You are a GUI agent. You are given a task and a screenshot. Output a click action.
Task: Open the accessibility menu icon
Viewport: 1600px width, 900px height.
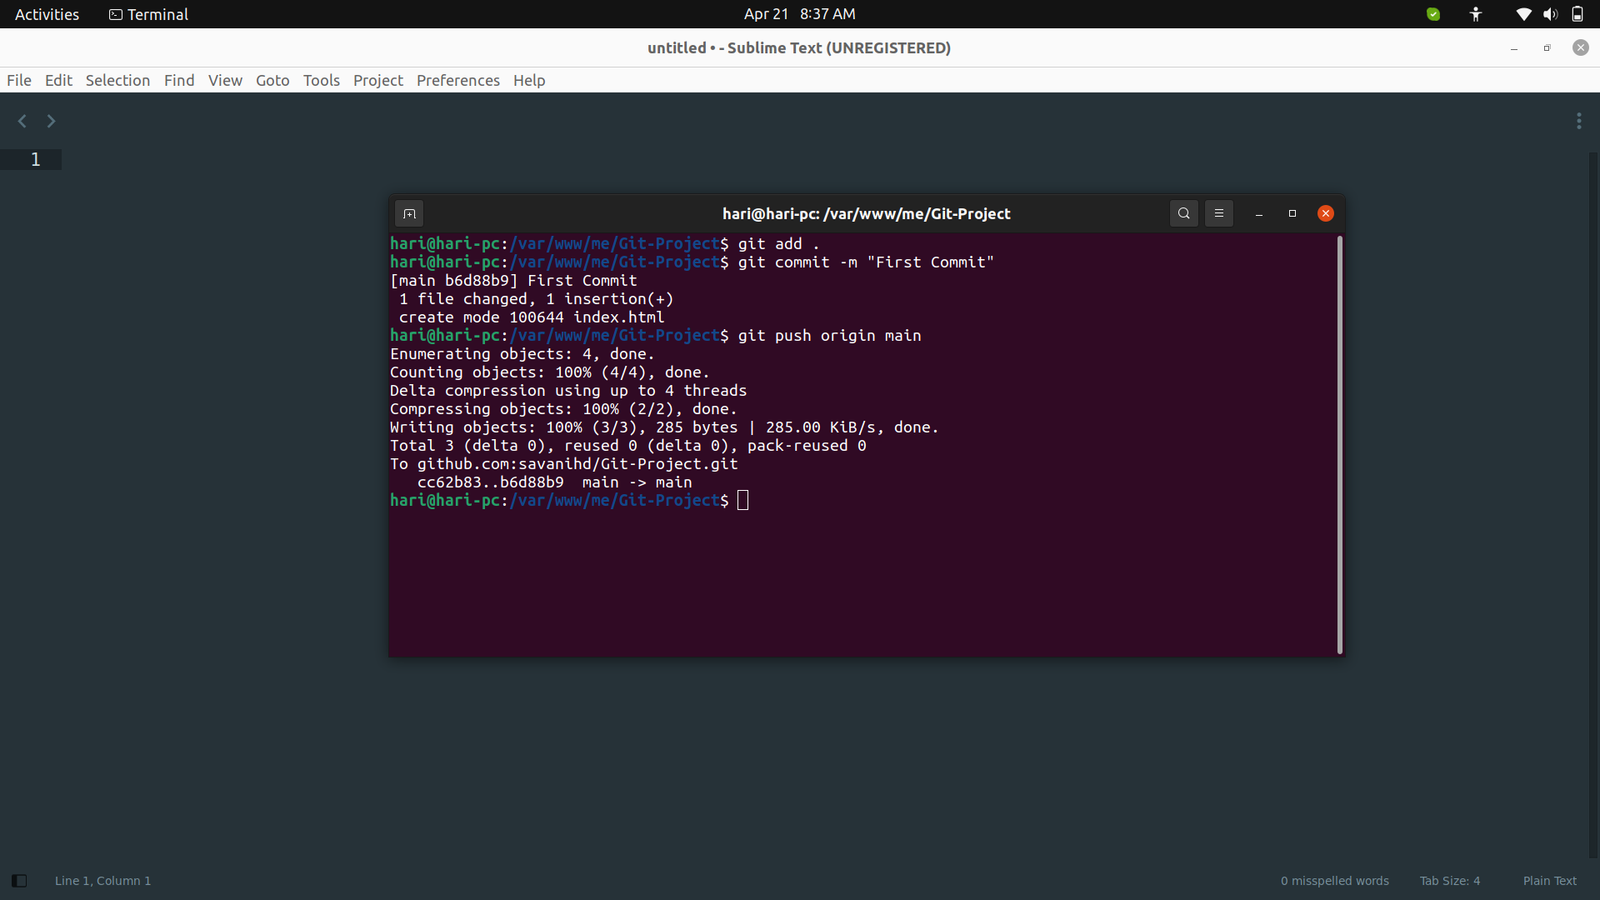pos(1475,14)
